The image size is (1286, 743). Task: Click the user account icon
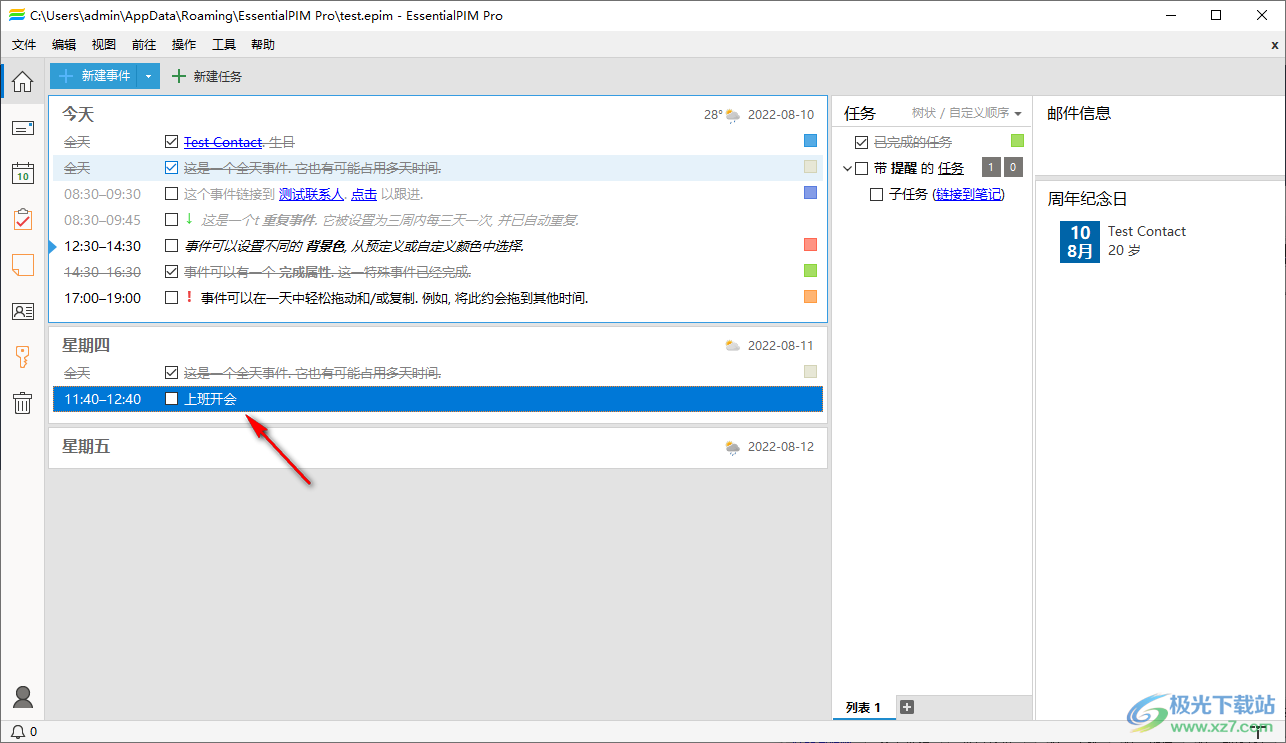(x=22, y=697)
